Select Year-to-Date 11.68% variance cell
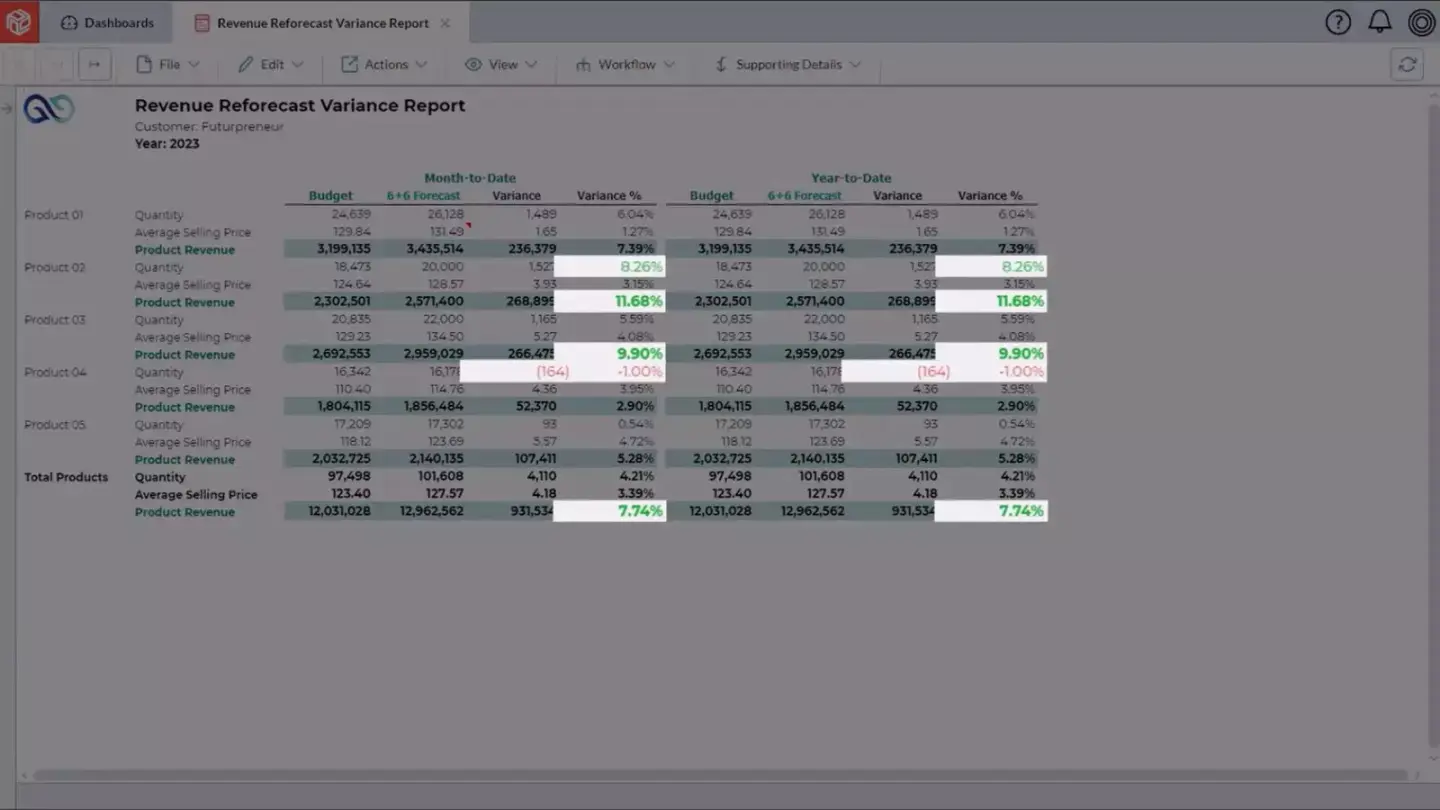The image size is (1440, 810). pos(991,301)
